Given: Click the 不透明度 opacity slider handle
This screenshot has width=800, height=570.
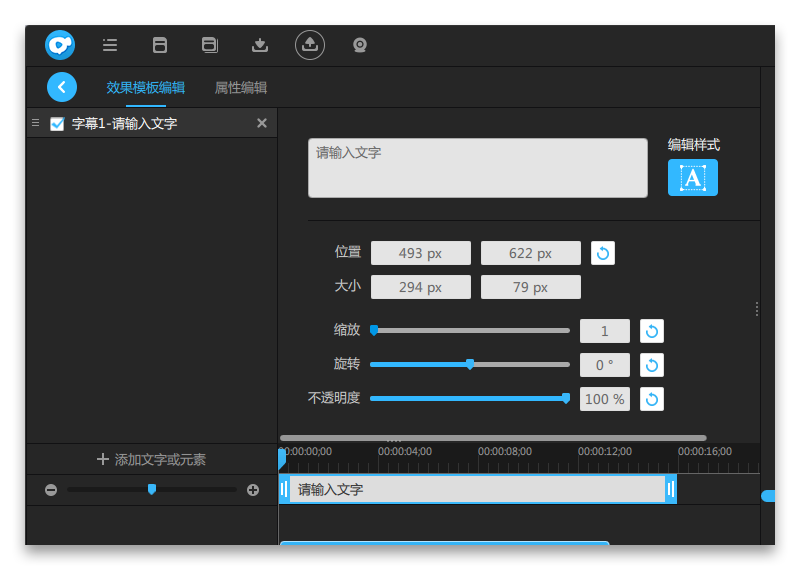Looking at the screenshot, I should [x=566, y=398].
